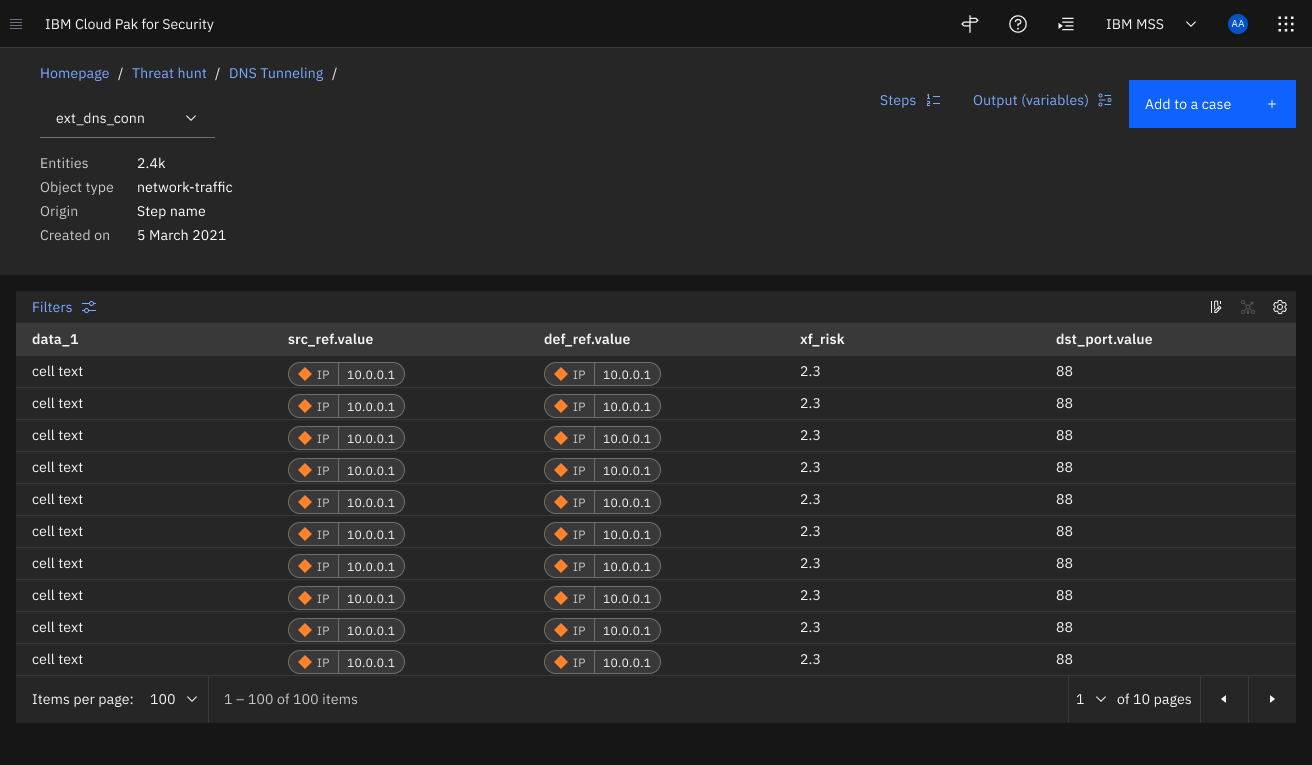
Task: Click the data_1 column header
Action: click(x=55, y=339)
